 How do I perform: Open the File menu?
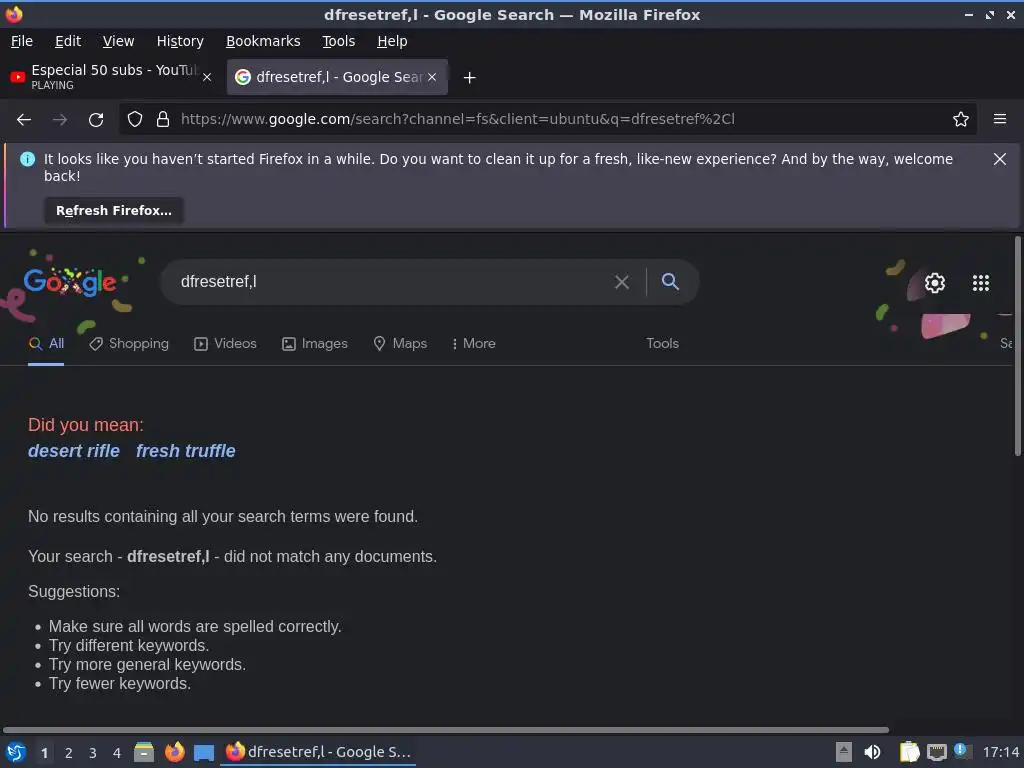coord(22,41)
